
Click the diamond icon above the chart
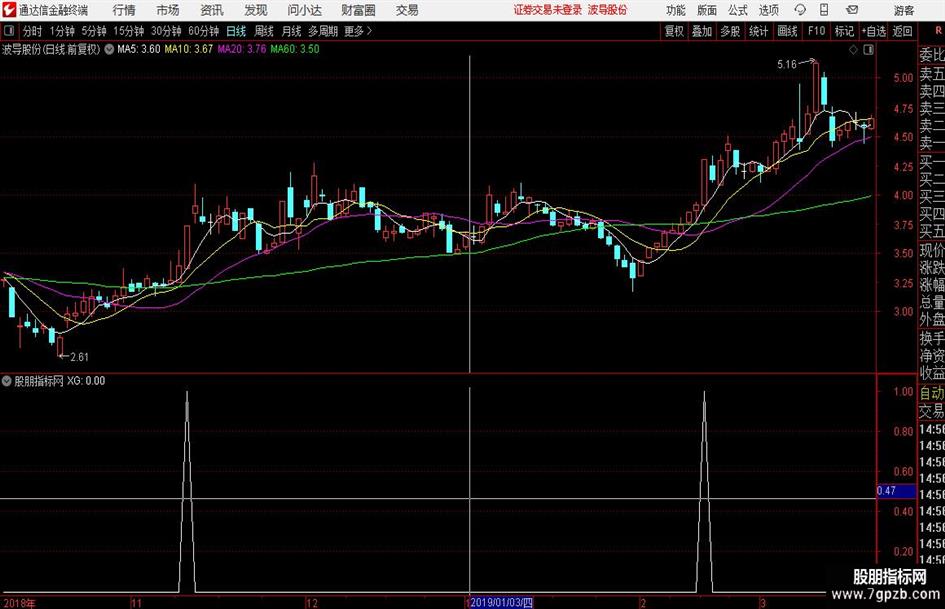coord(853,50)
